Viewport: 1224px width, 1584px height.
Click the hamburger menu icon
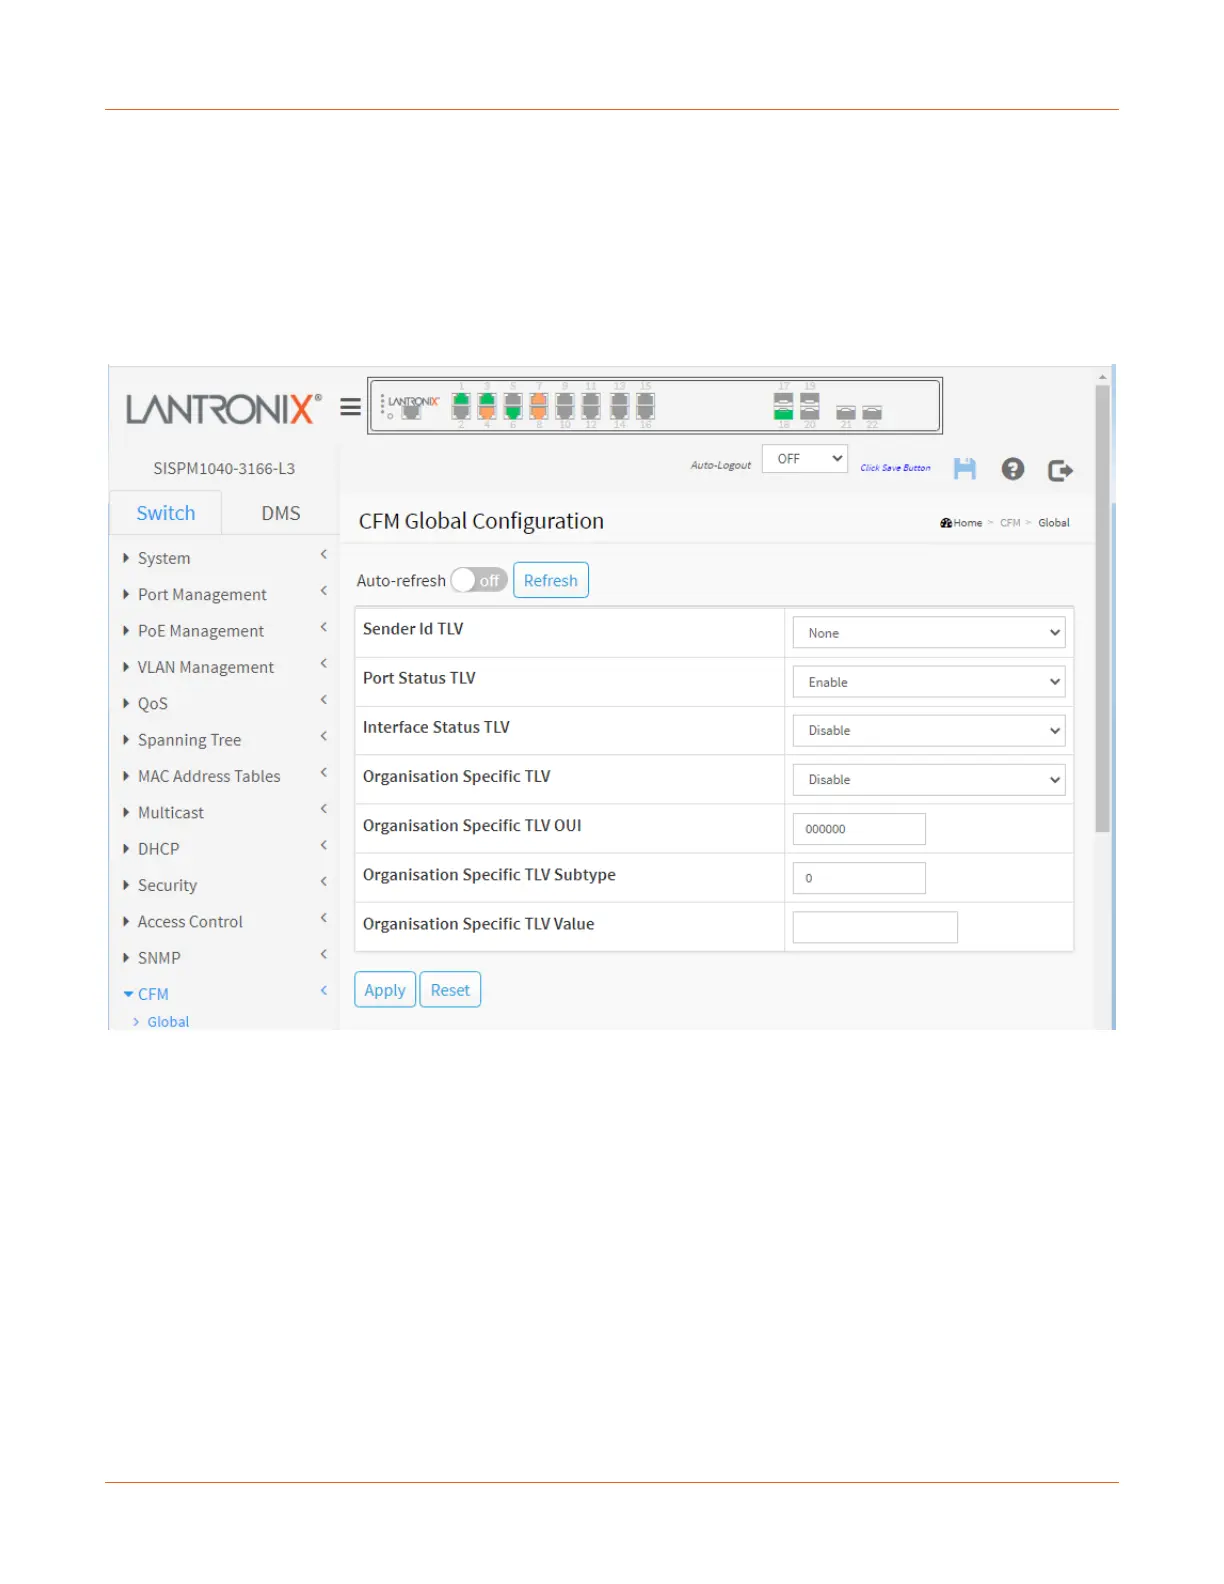[350, 407]
